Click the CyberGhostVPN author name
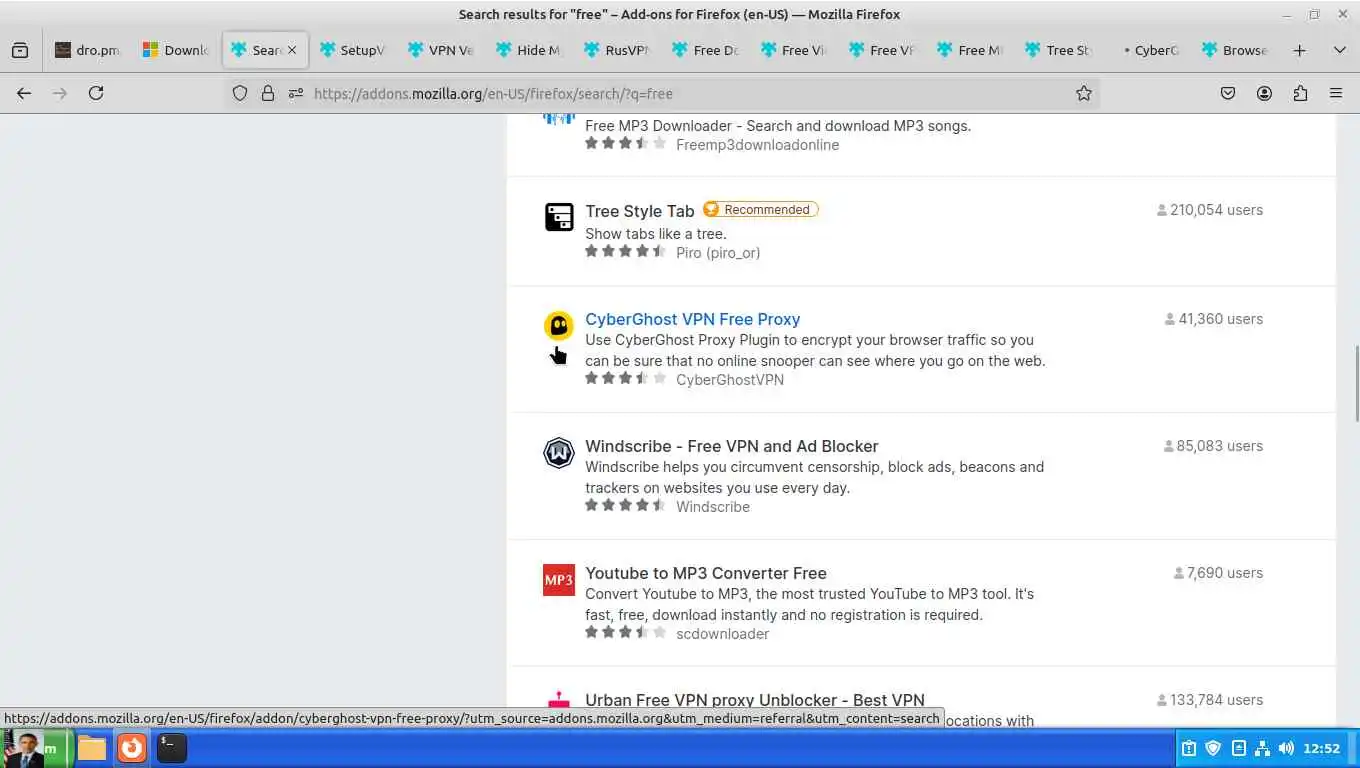The height and width of the screenshot is (768, 1360). [x=730, y=380]
